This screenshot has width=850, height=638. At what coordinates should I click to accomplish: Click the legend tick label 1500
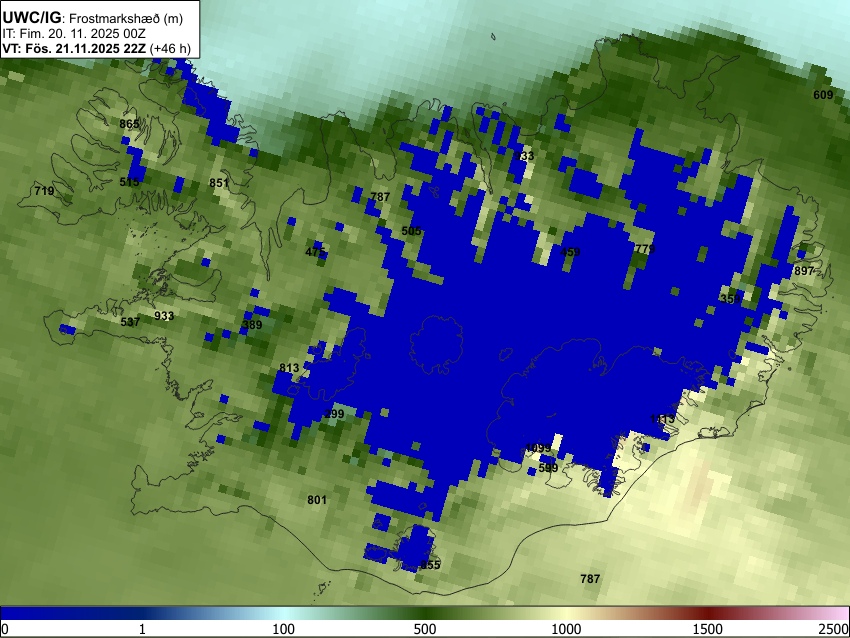[708, 629]
